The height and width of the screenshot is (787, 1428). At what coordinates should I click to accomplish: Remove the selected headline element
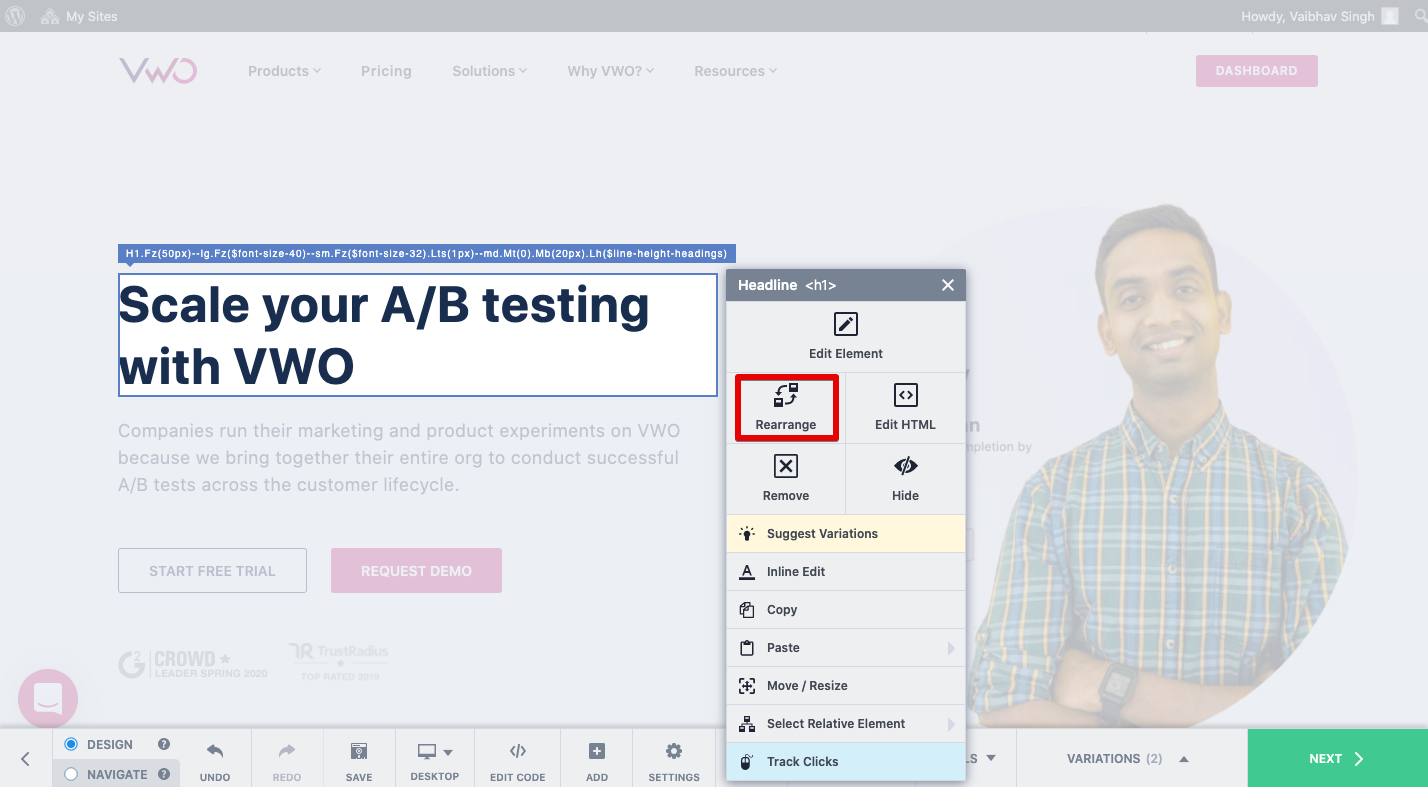(785, 479)
